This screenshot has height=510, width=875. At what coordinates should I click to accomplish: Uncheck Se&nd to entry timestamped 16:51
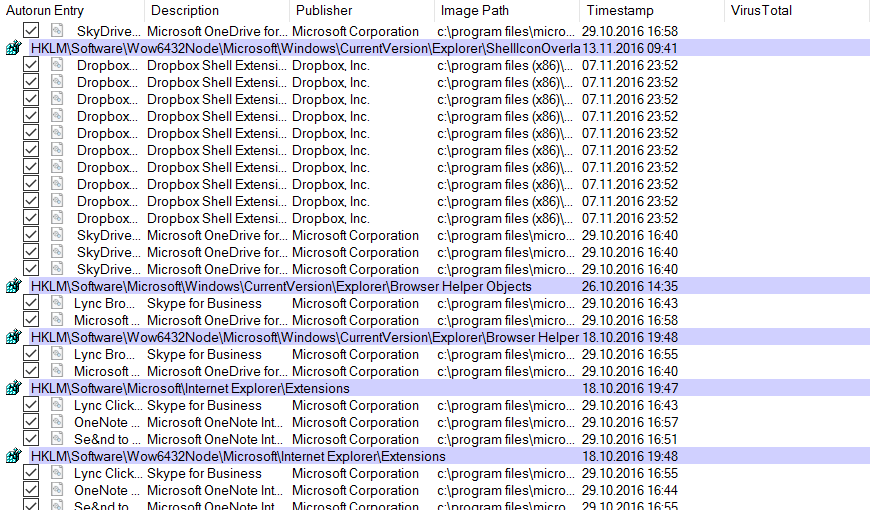click(31, 439)
